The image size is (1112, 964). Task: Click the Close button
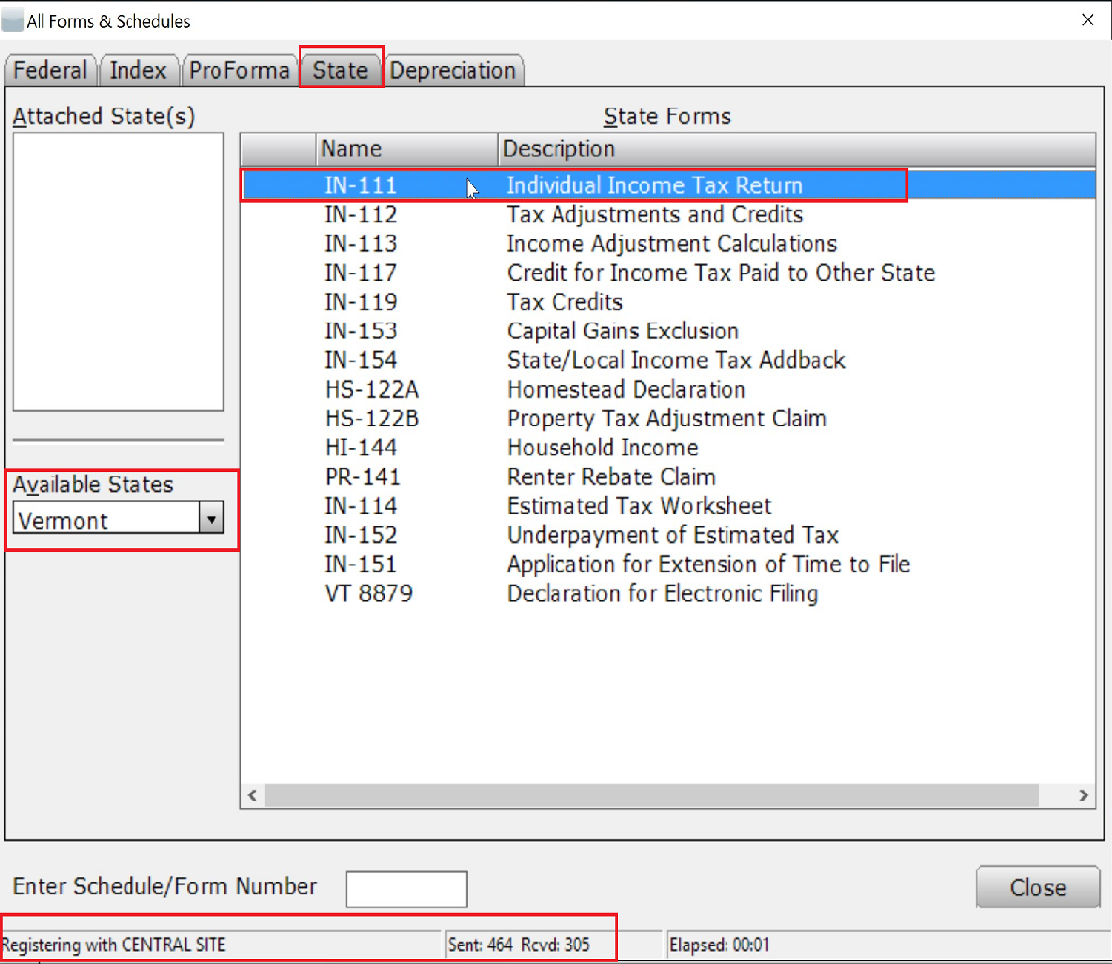pyautogui.click(x=1037, y=887)
